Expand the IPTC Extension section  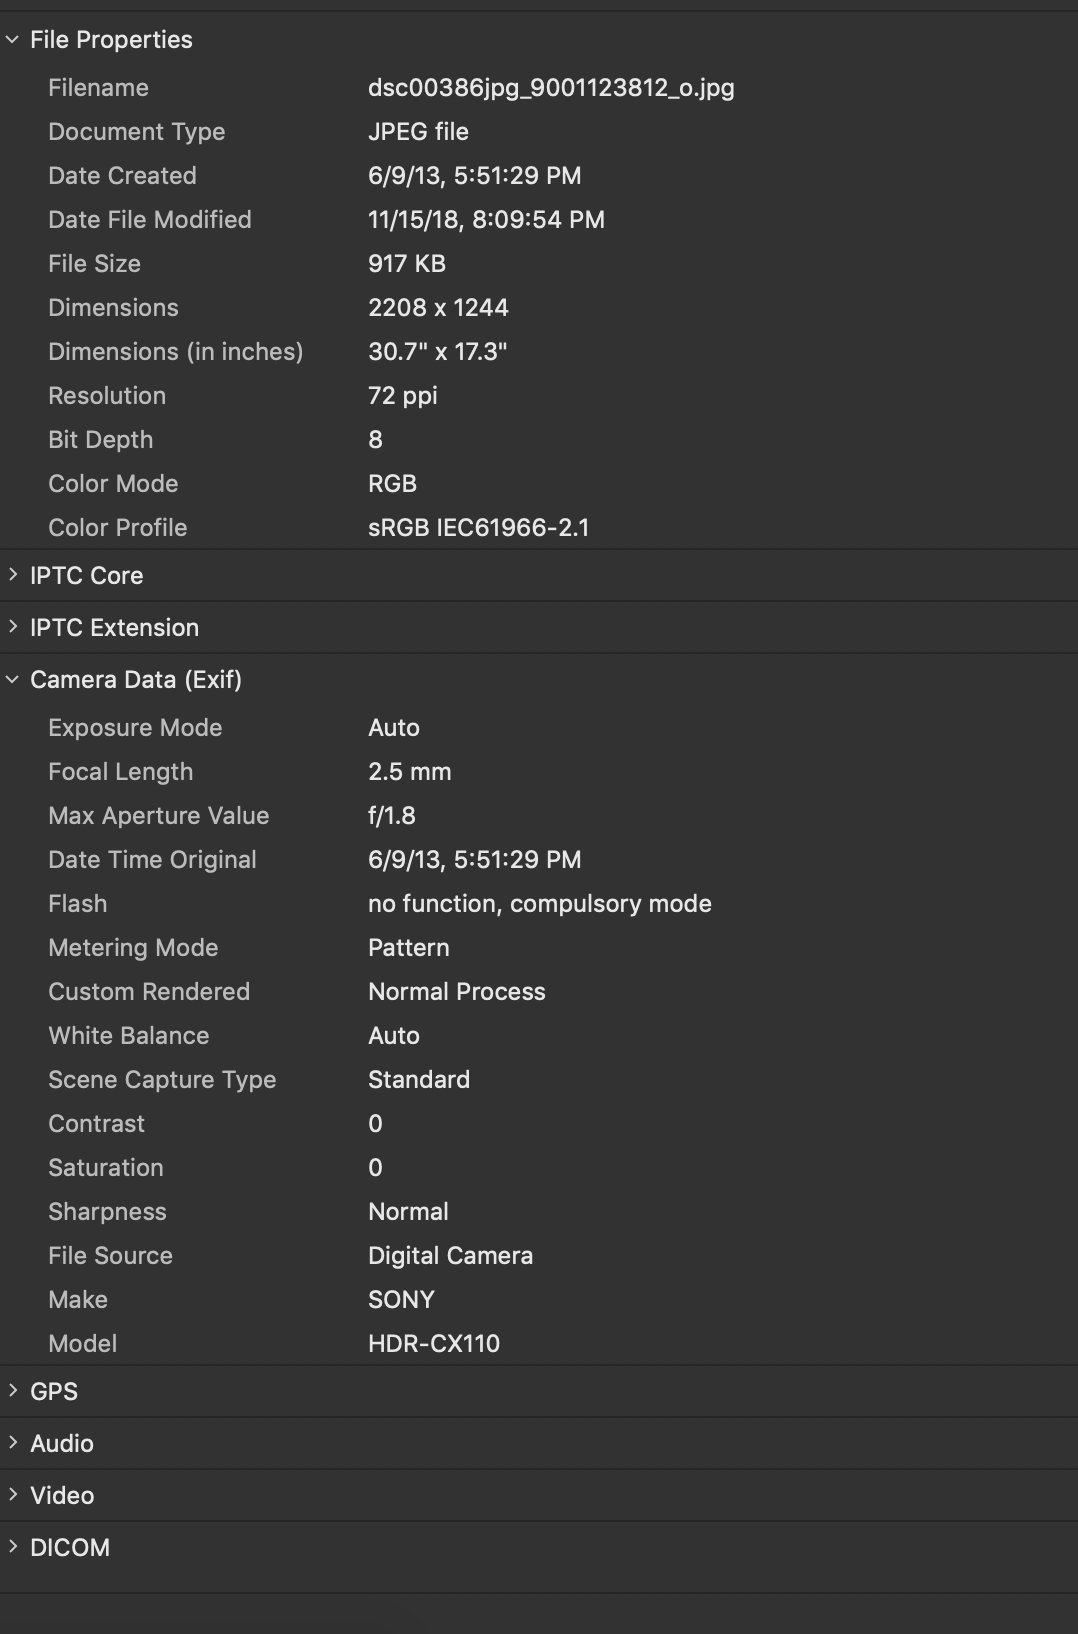(13, 627)
